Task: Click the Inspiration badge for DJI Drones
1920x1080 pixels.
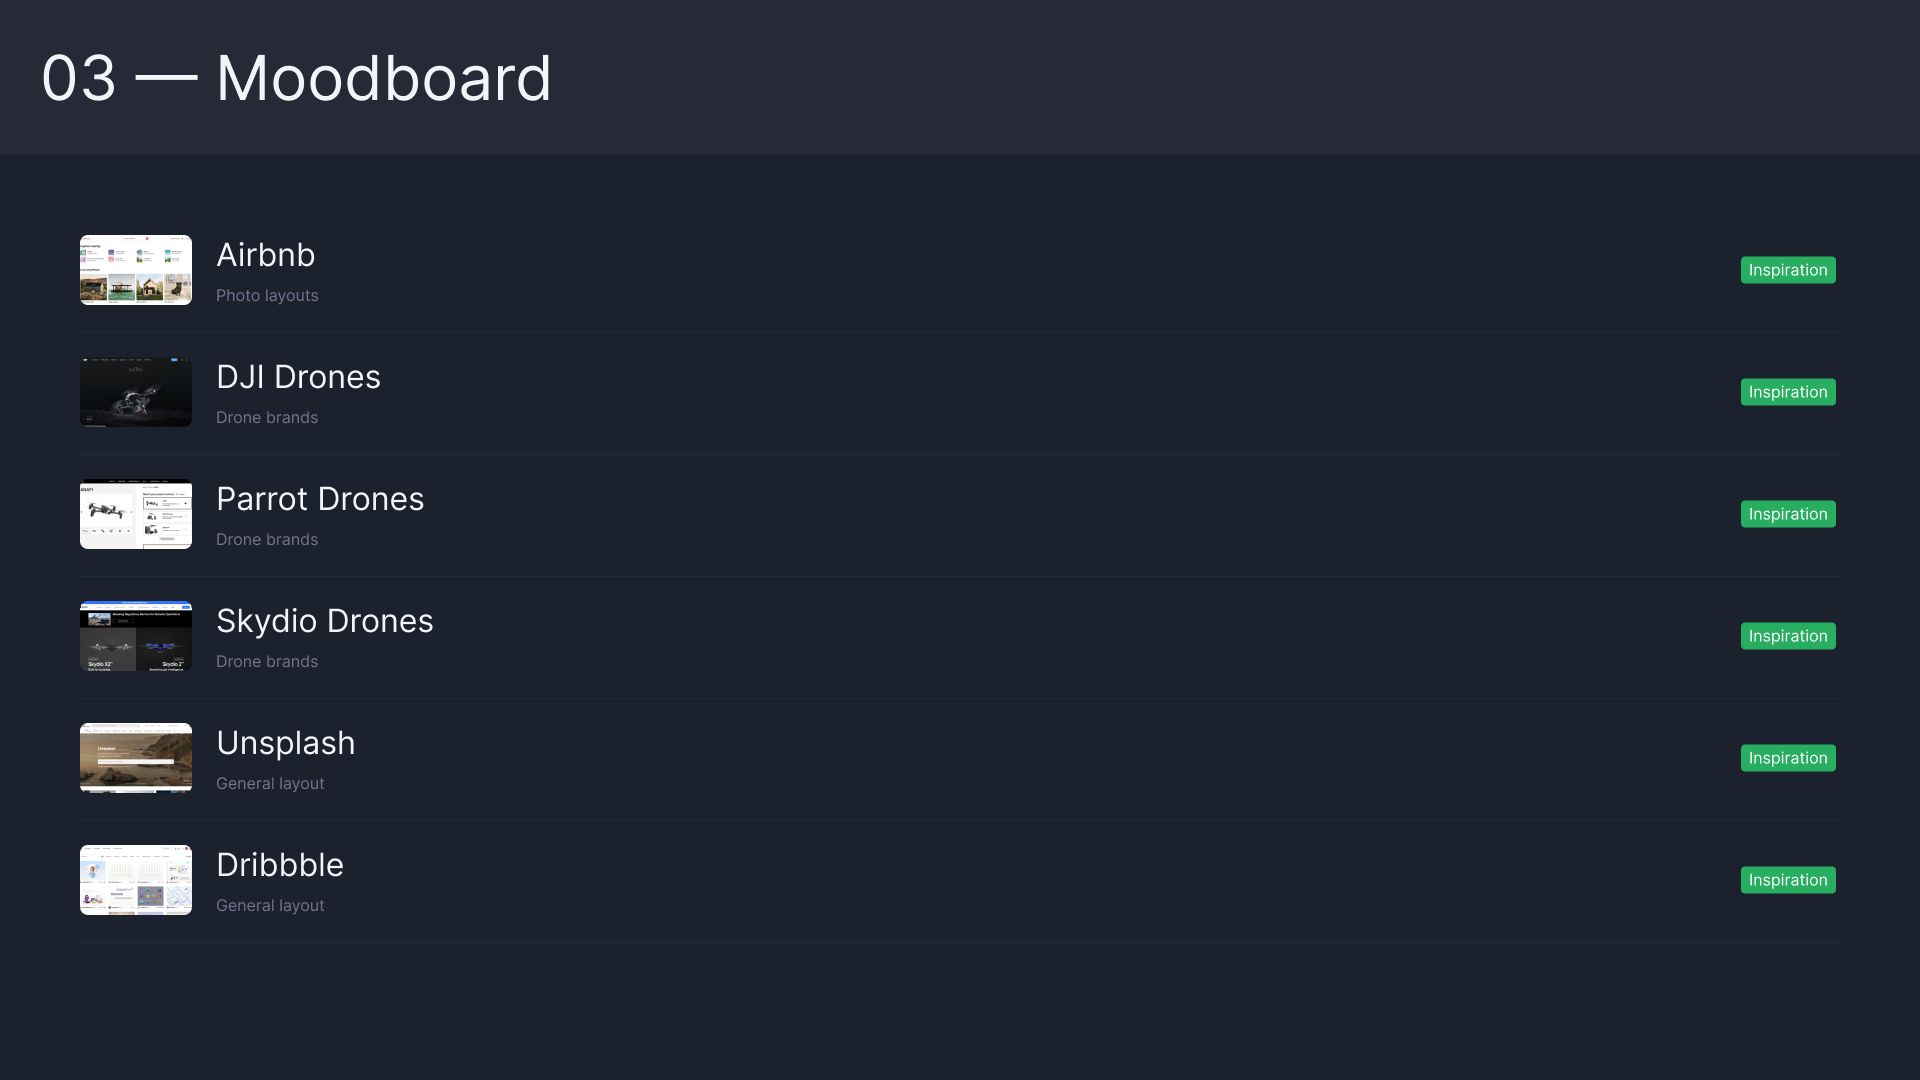Action: 1788,392
